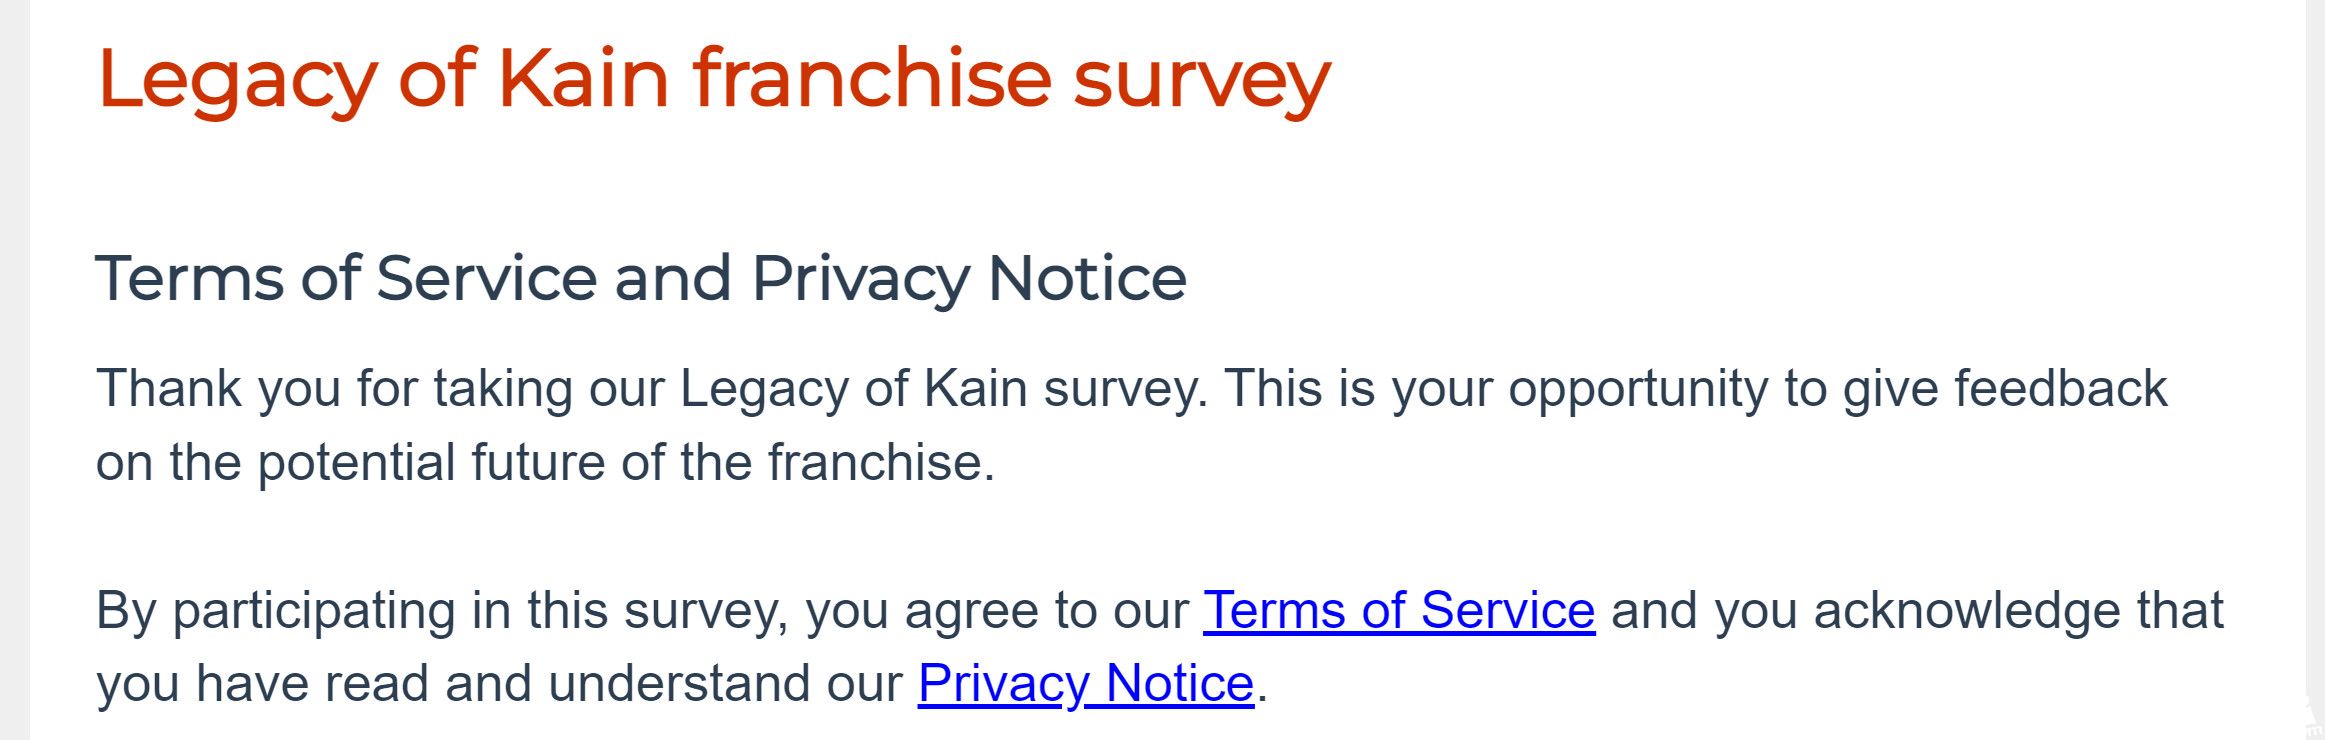Click the word 'Legacy' in the orange title
The image size is (2325, 740).
coord(237,78)
